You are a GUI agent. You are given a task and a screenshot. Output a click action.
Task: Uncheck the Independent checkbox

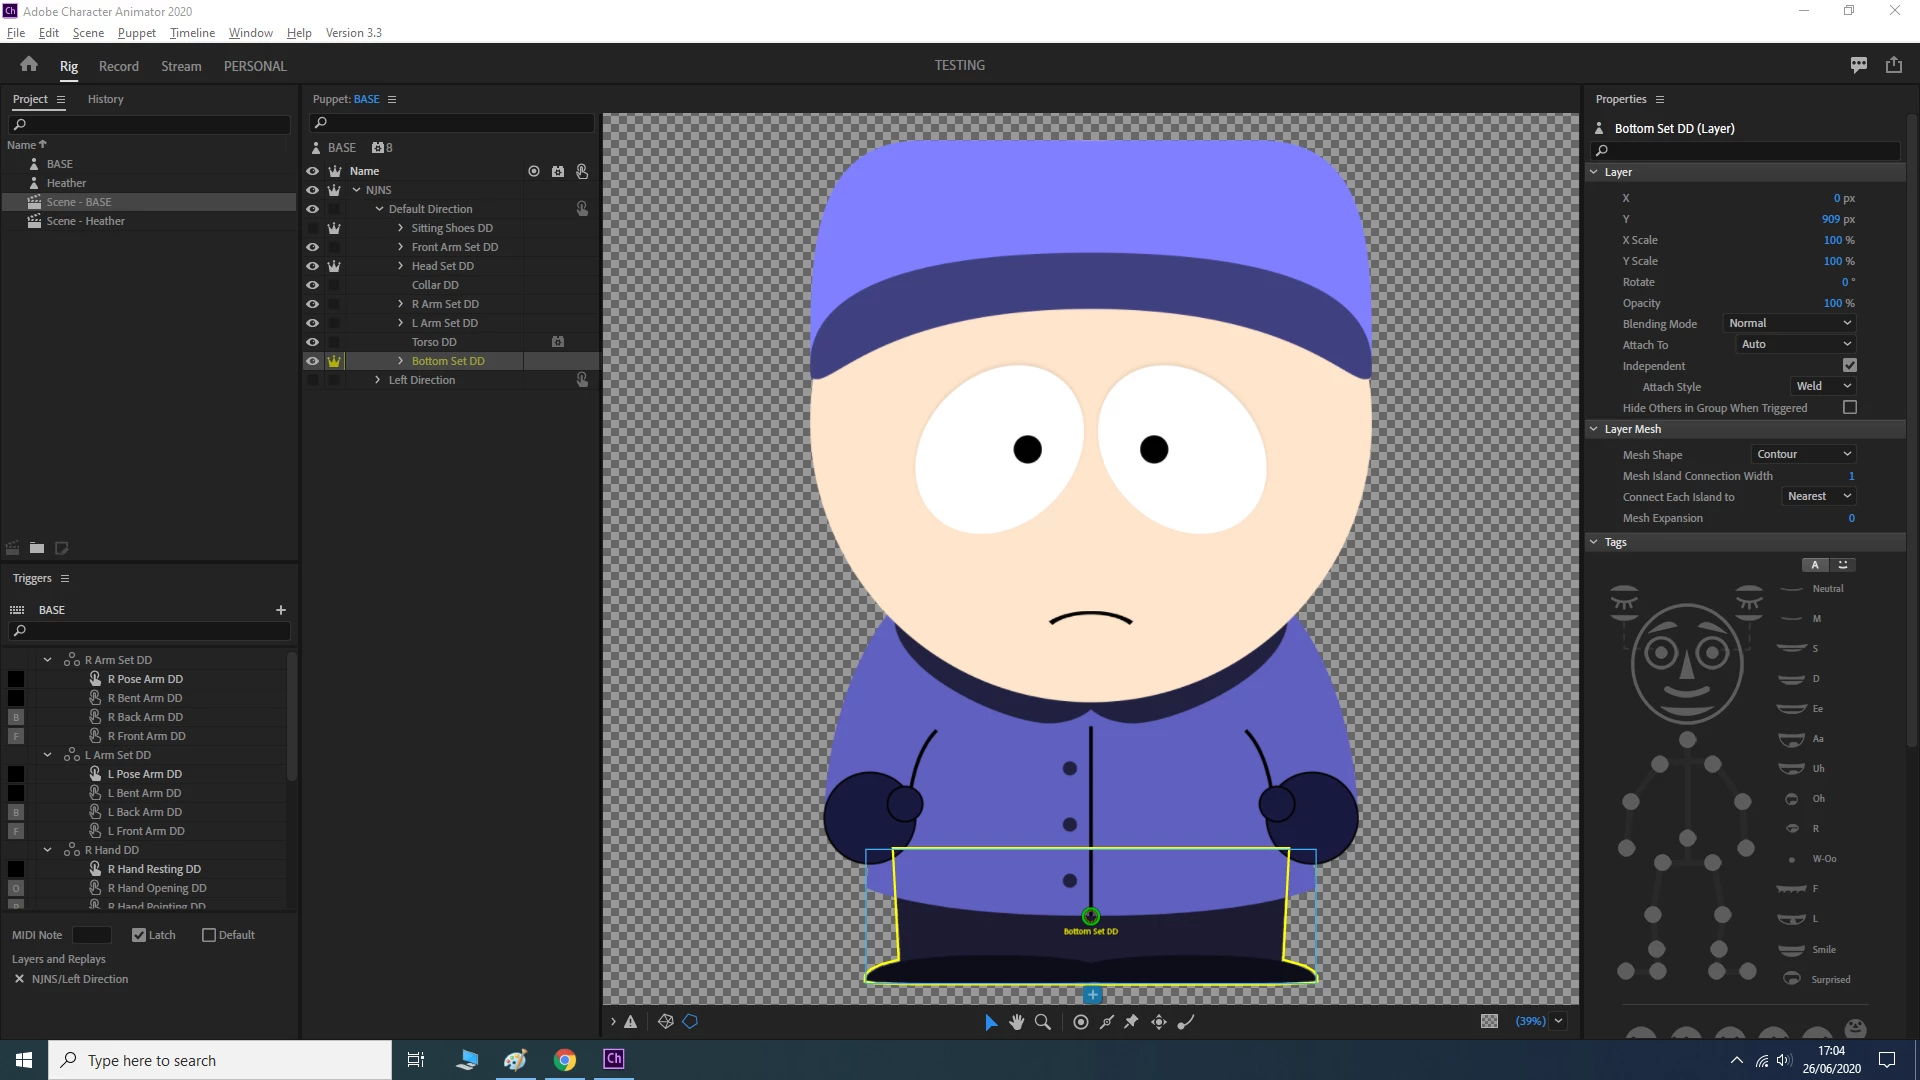click(1849, 366)
